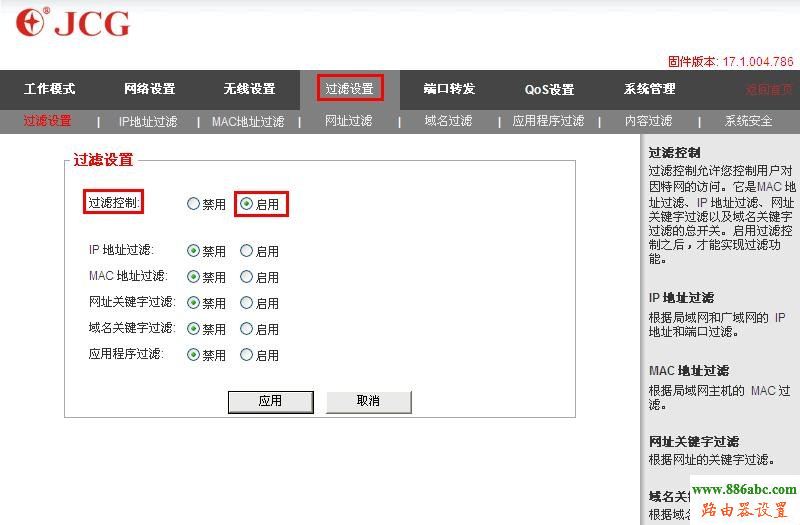The image size is (800, 525).
Task: Open the 系统管理 menu tab
Action: [x=649, y=89]
